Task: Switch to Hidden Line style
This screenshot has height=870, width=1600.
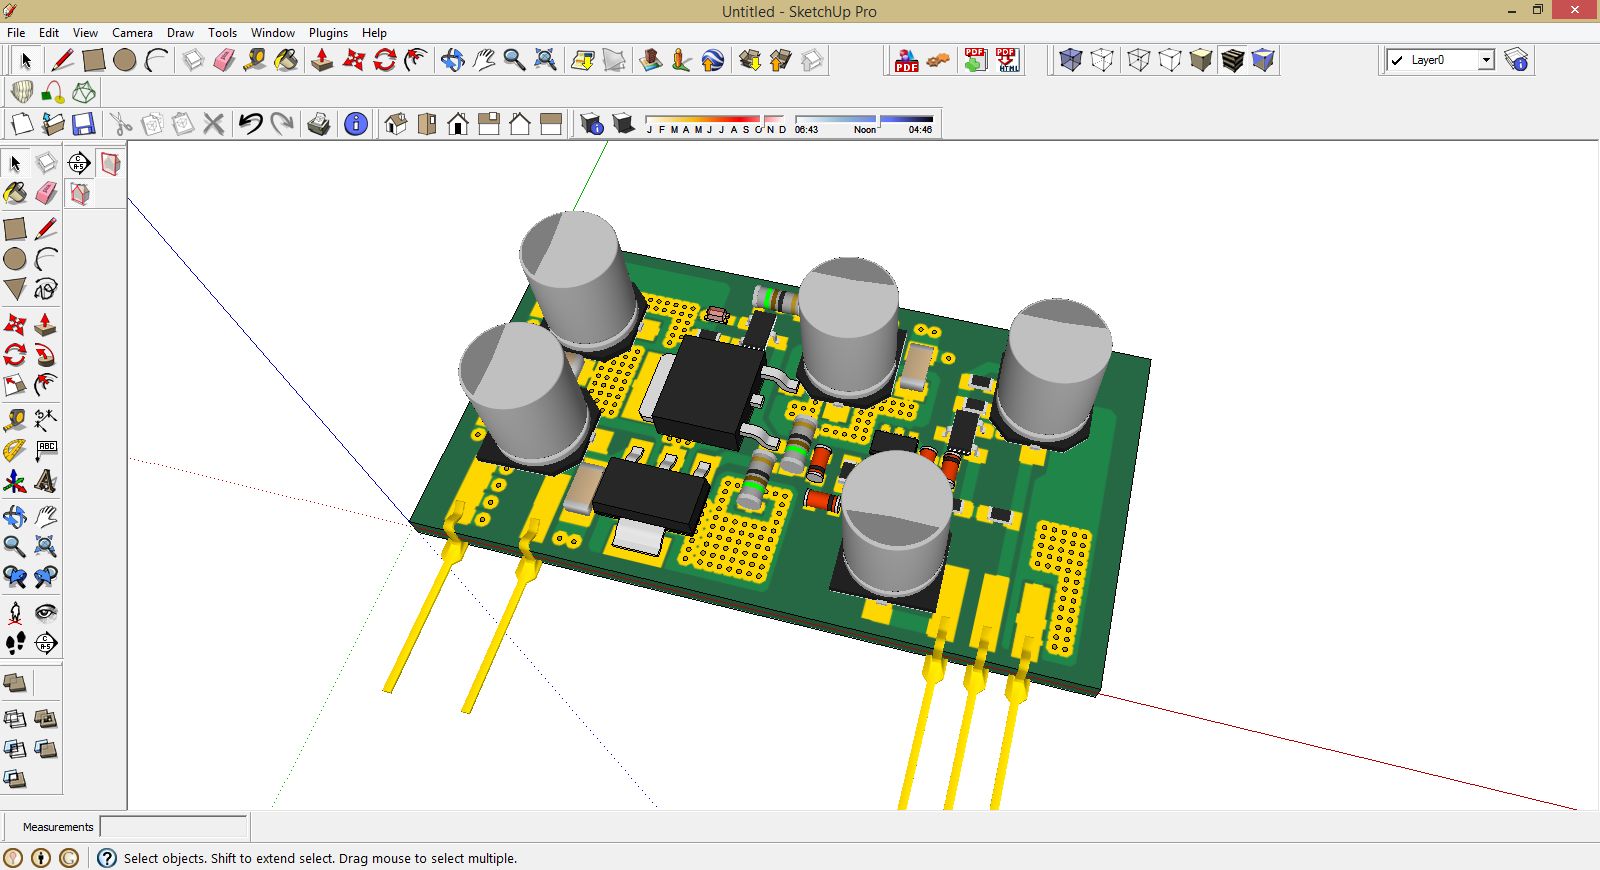Action: (x=1170, y=60)
